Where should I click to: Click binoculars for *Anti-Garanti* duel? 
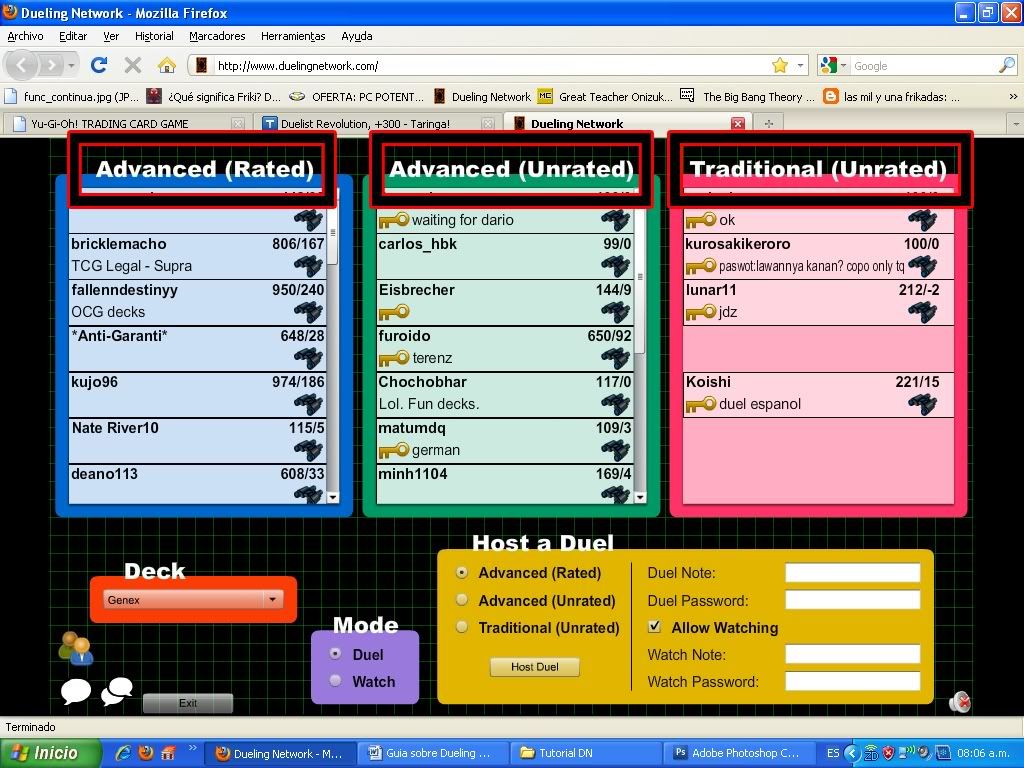click(308, 358)
